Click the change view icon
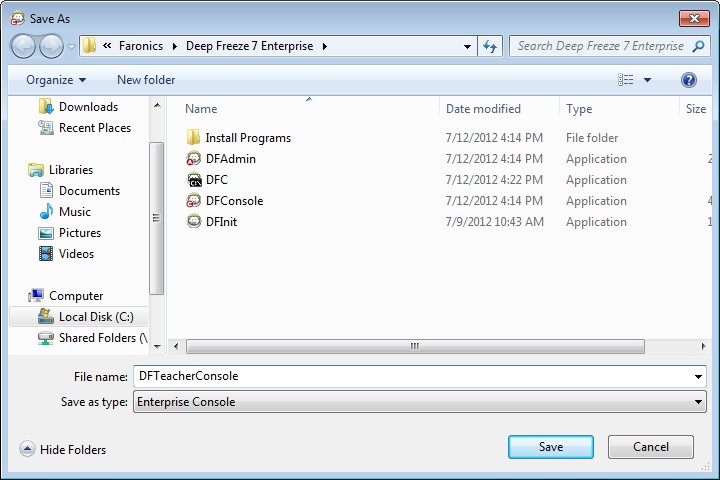720x480 pixels. coord(625,80)
